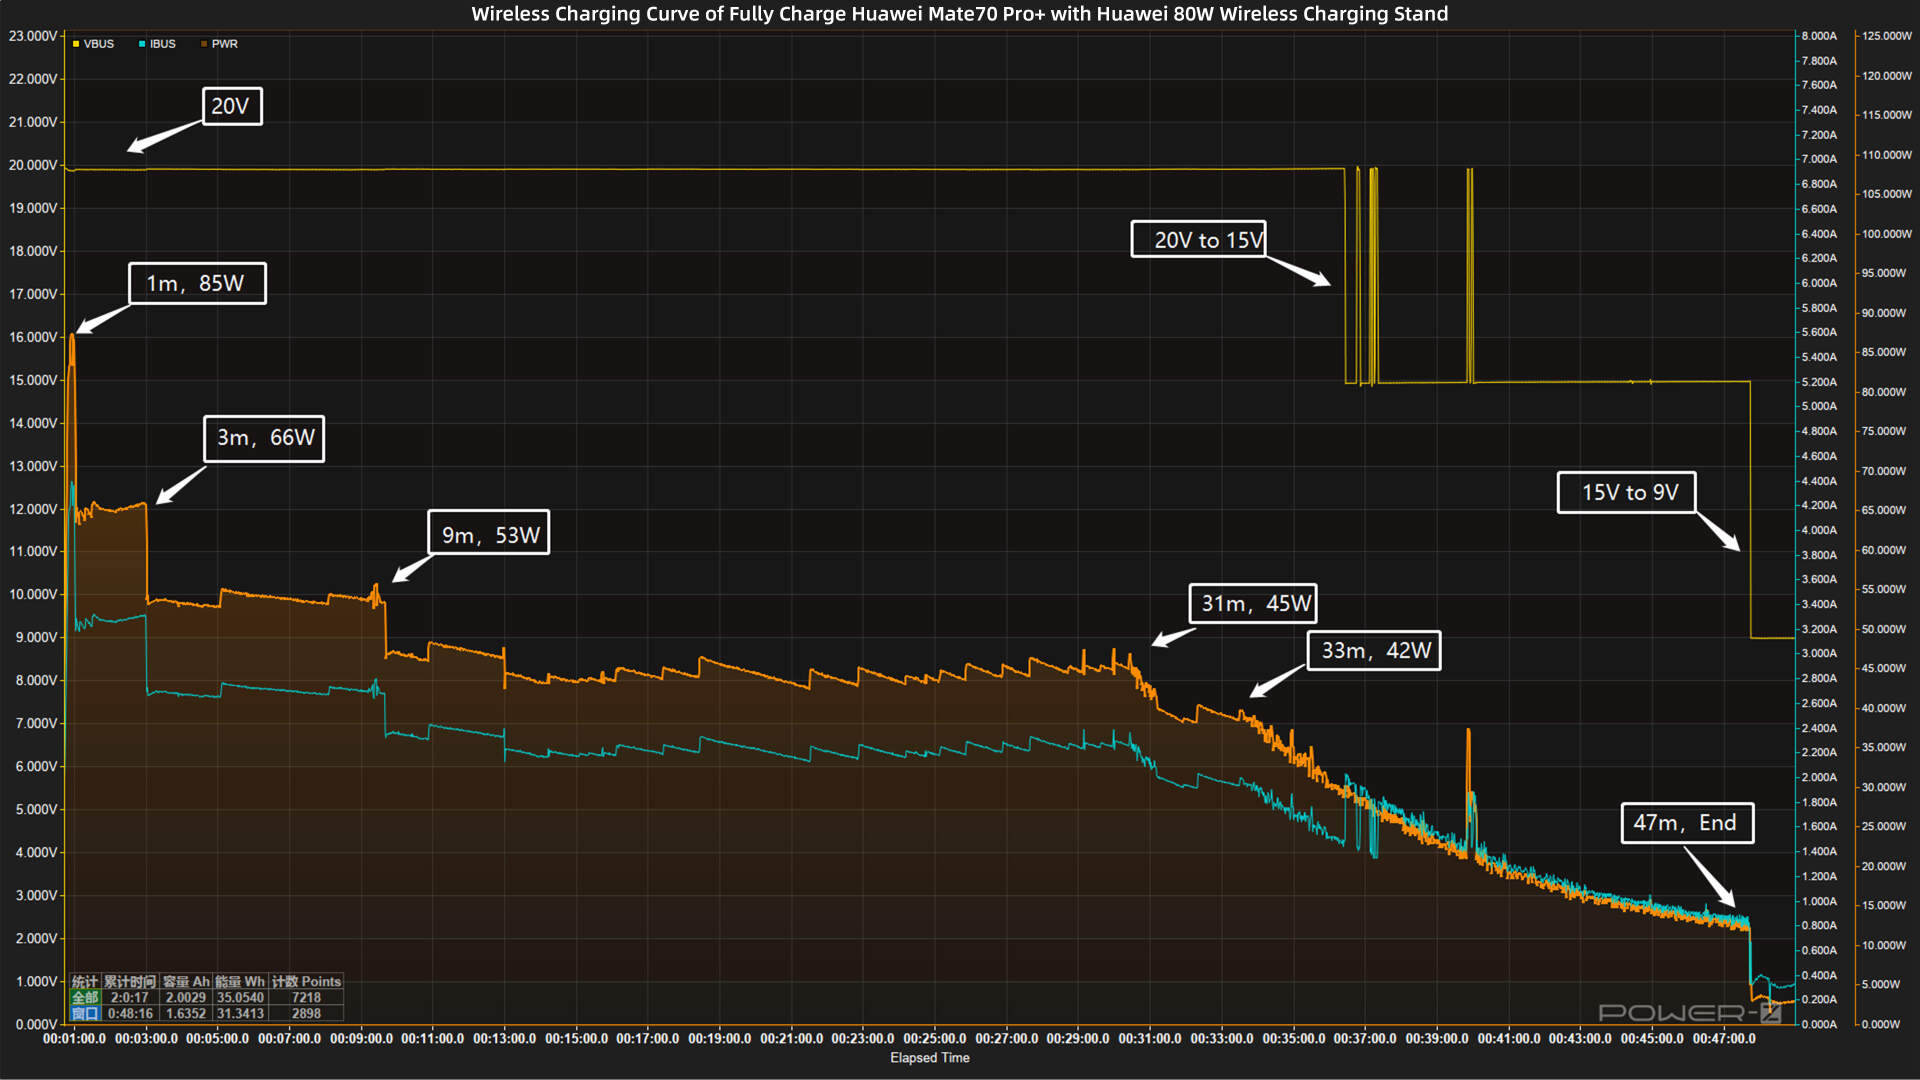Click the 20.000V voltage axis label
1920x1080 pixels.
tap(33, 165)
